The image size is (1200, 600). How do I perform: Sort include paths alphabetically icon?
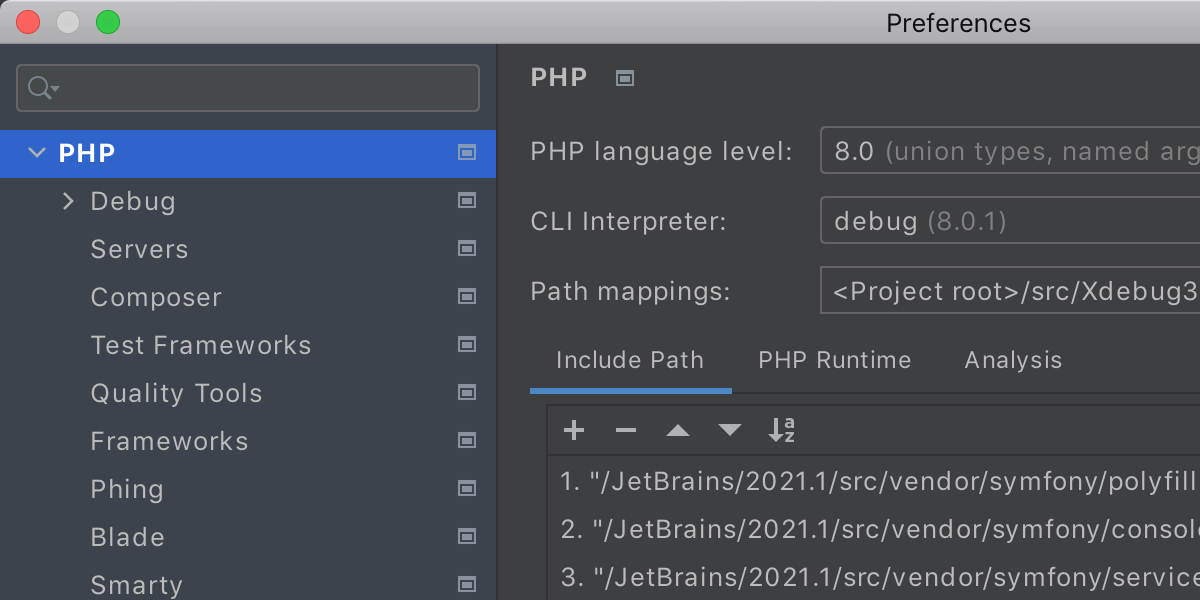[x=782, y=431]
